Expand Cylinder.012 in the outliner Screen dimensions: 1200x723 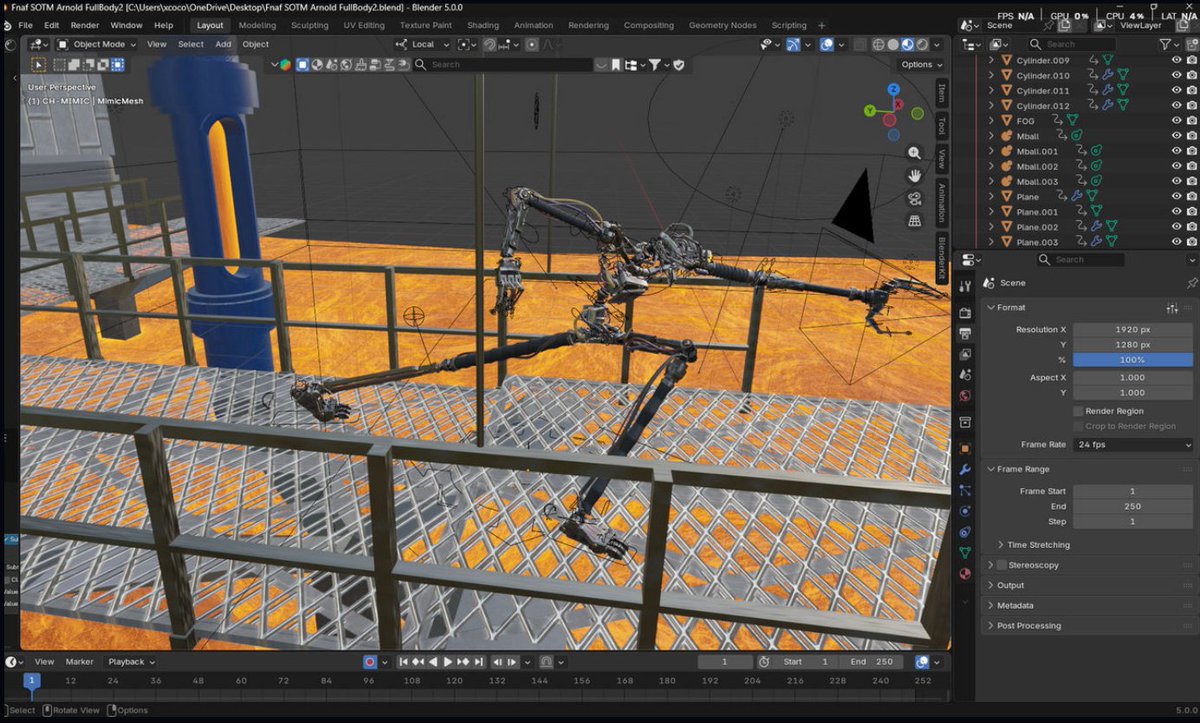[x=992, y=106]
